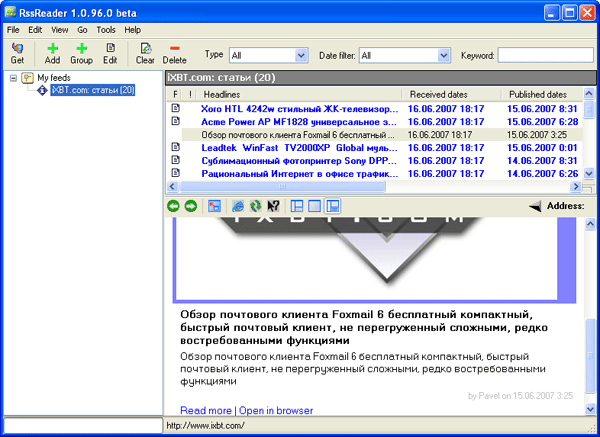Click the byline by Pavel on 15.06.2007

(x=520, y=396)
